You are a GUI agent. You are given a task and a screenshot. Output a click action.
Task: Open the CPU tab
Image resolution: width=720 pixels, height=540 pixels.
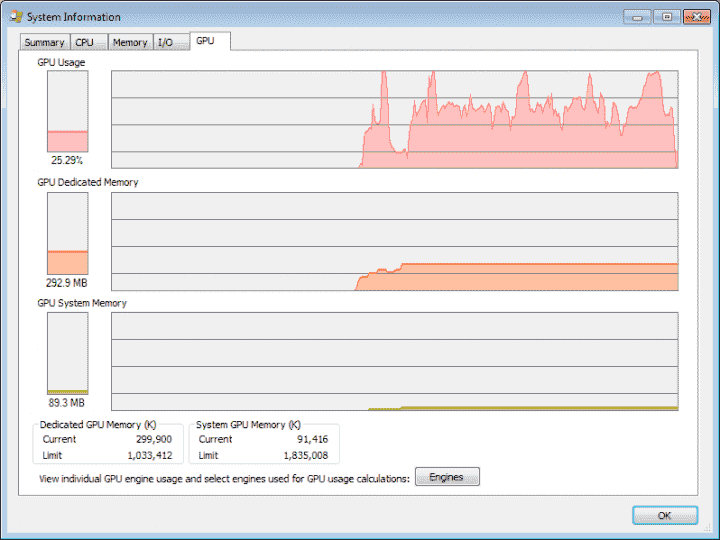tap(88, 42)
